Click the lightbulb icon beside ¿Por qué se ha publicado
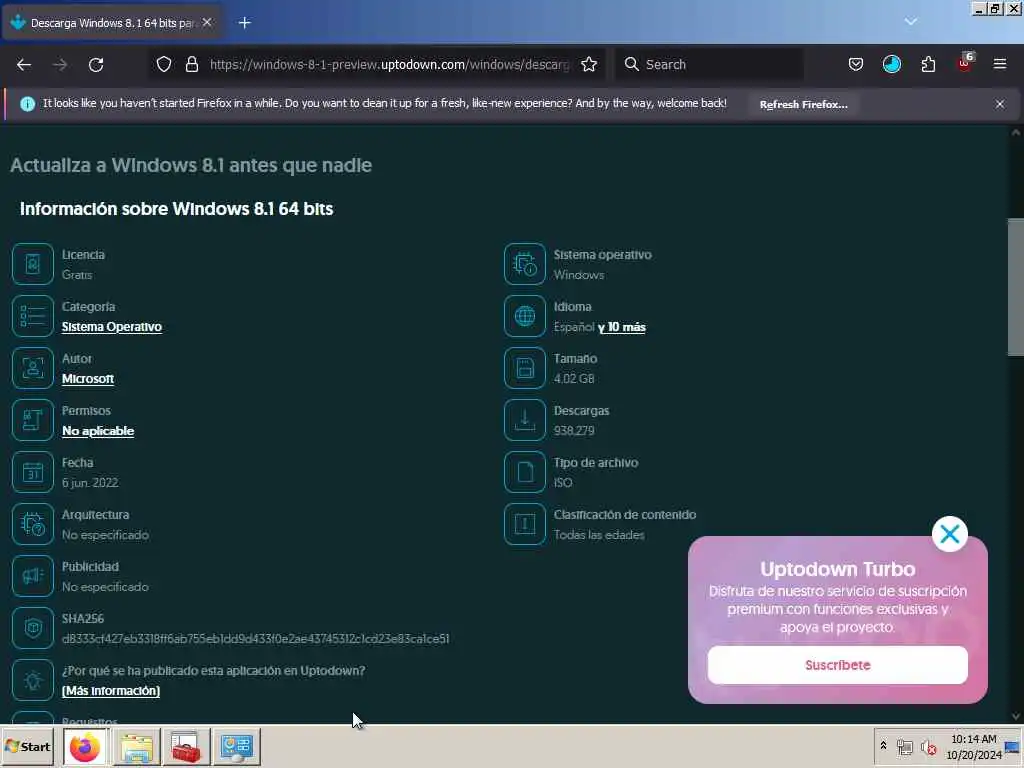Screen dimensions: 1024x768 (33, 680)
